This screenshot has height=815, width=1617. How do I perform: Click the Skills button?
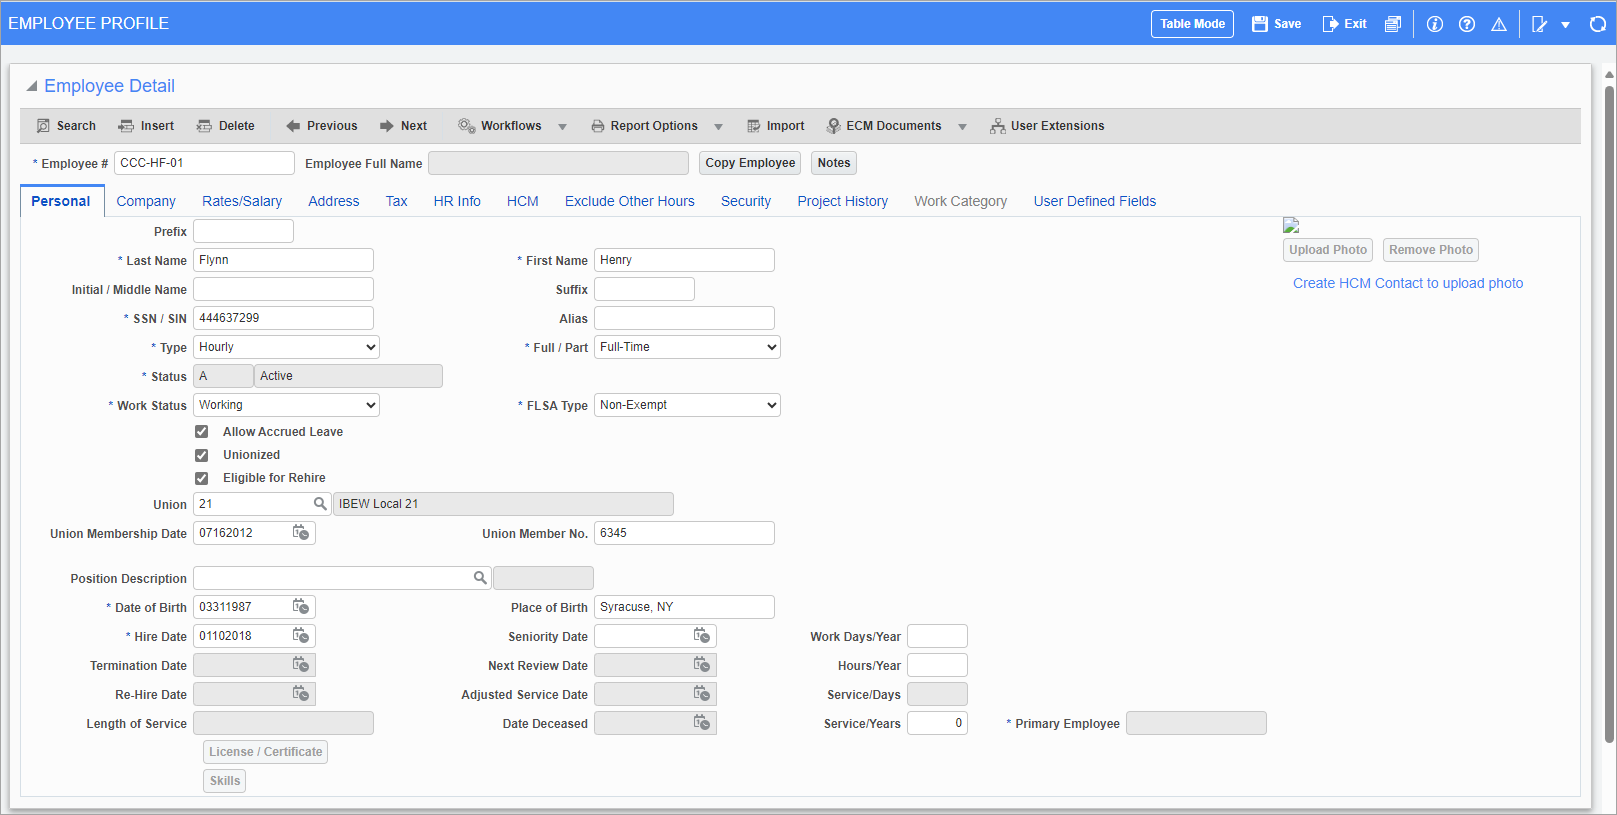pos(225,781)
